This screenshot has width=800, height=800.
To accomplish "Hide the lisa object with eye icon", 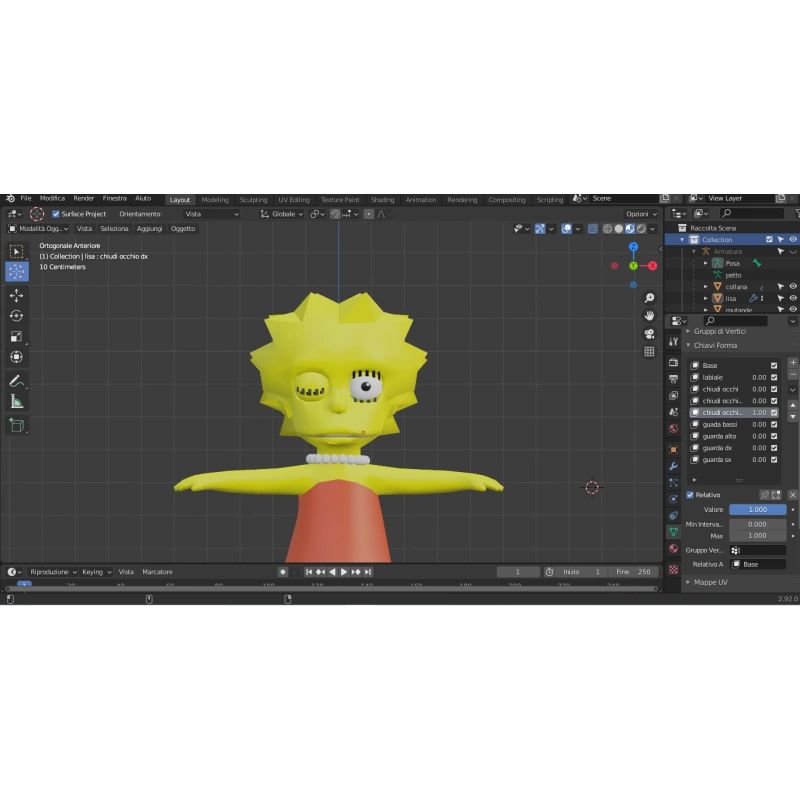I will tap(793, 298).
